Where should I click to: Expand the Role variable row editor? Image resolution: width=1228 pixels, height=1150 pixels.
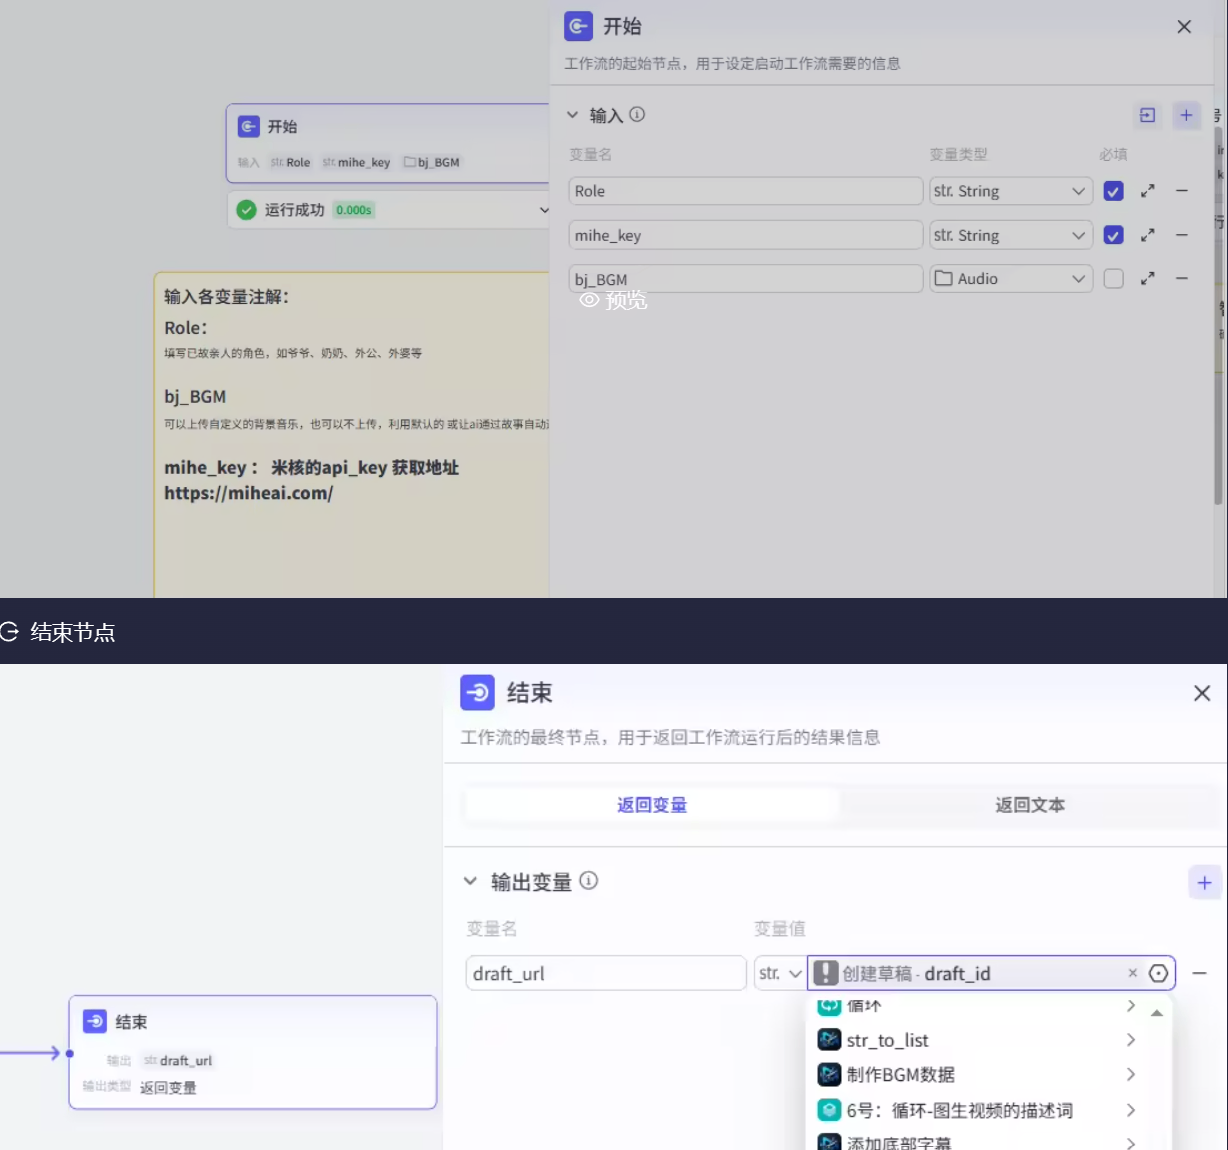pos(1147,191)
